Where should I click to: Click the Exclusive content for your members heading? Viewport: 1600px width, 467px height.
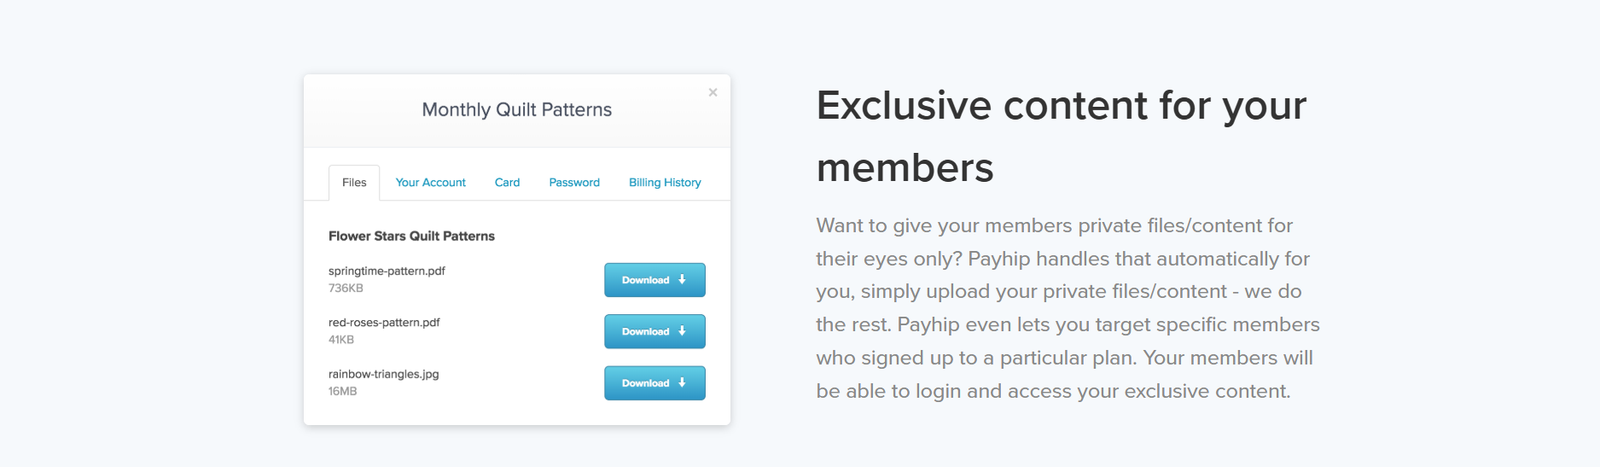click(x=1061, y=136)
